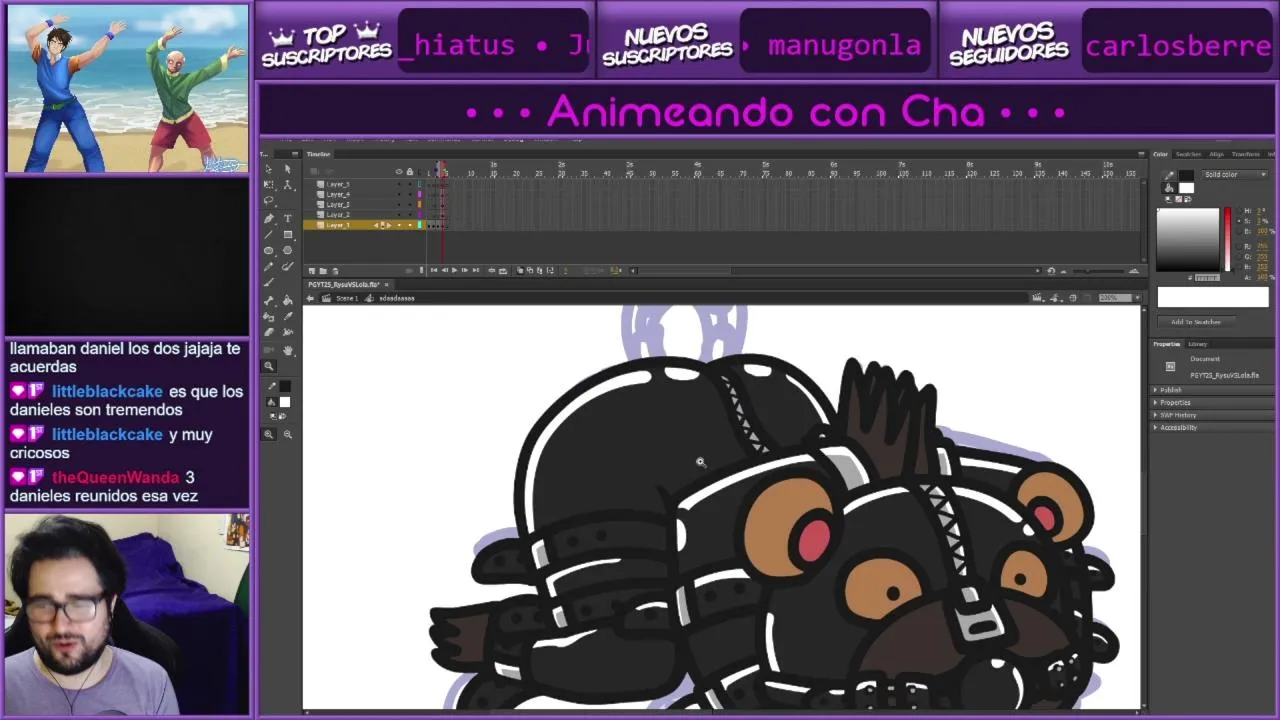Select the Bone tool

(x=269, y=300)
